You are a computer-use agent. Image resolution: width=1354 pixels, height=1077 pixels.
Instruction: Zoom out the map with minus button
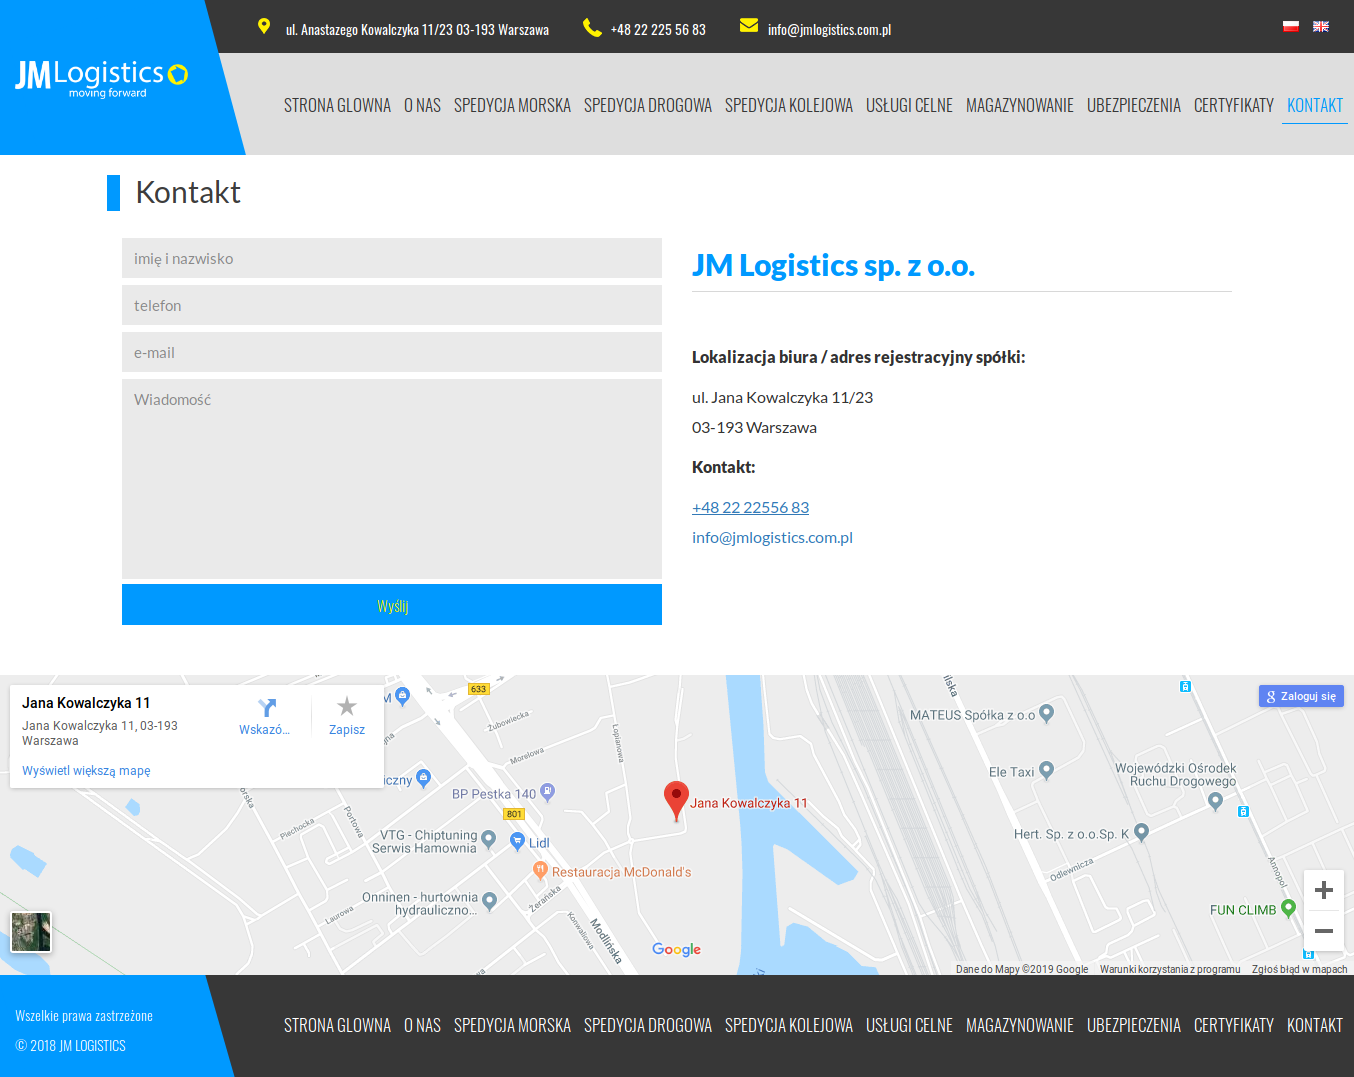[1324, 931]
